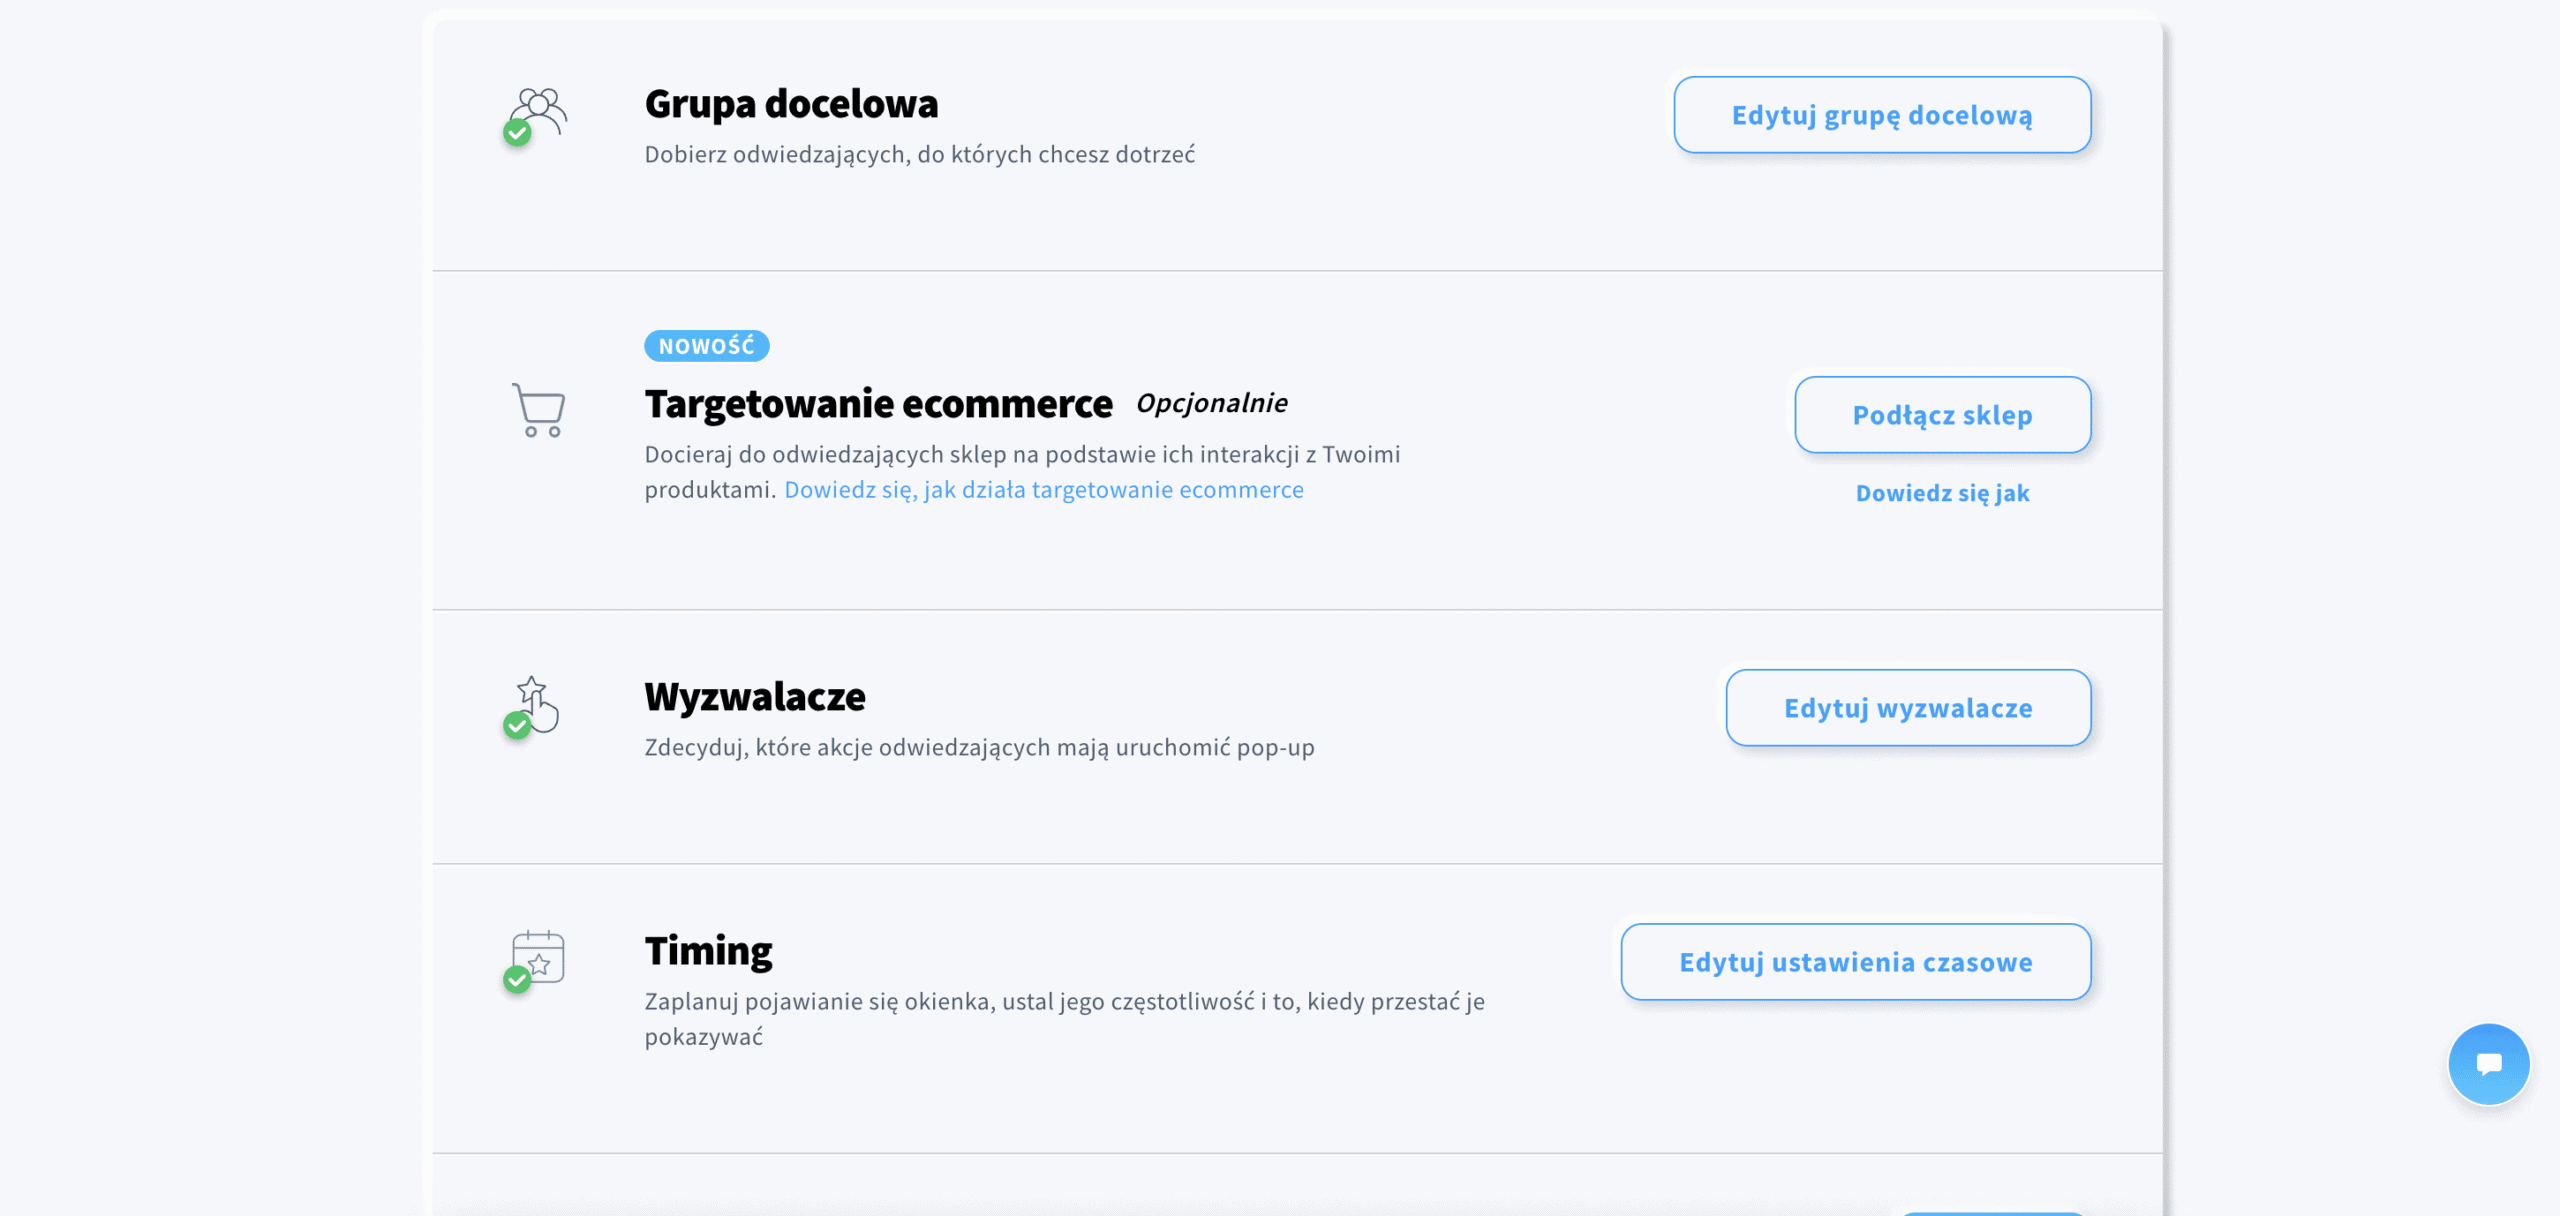Click the Targetowanie ecommerce section heading
The height and width of the screenshot is (1216, 2560).
877,403
